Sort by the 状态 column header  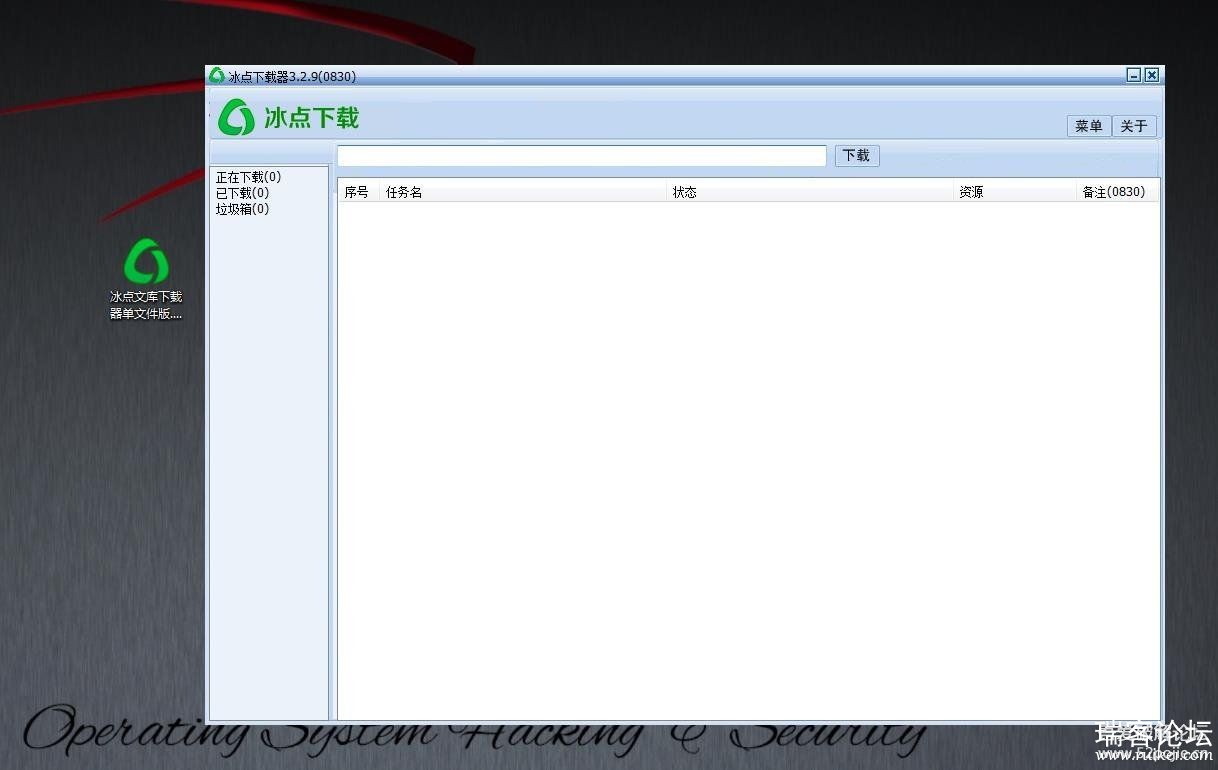pos(810,192)
